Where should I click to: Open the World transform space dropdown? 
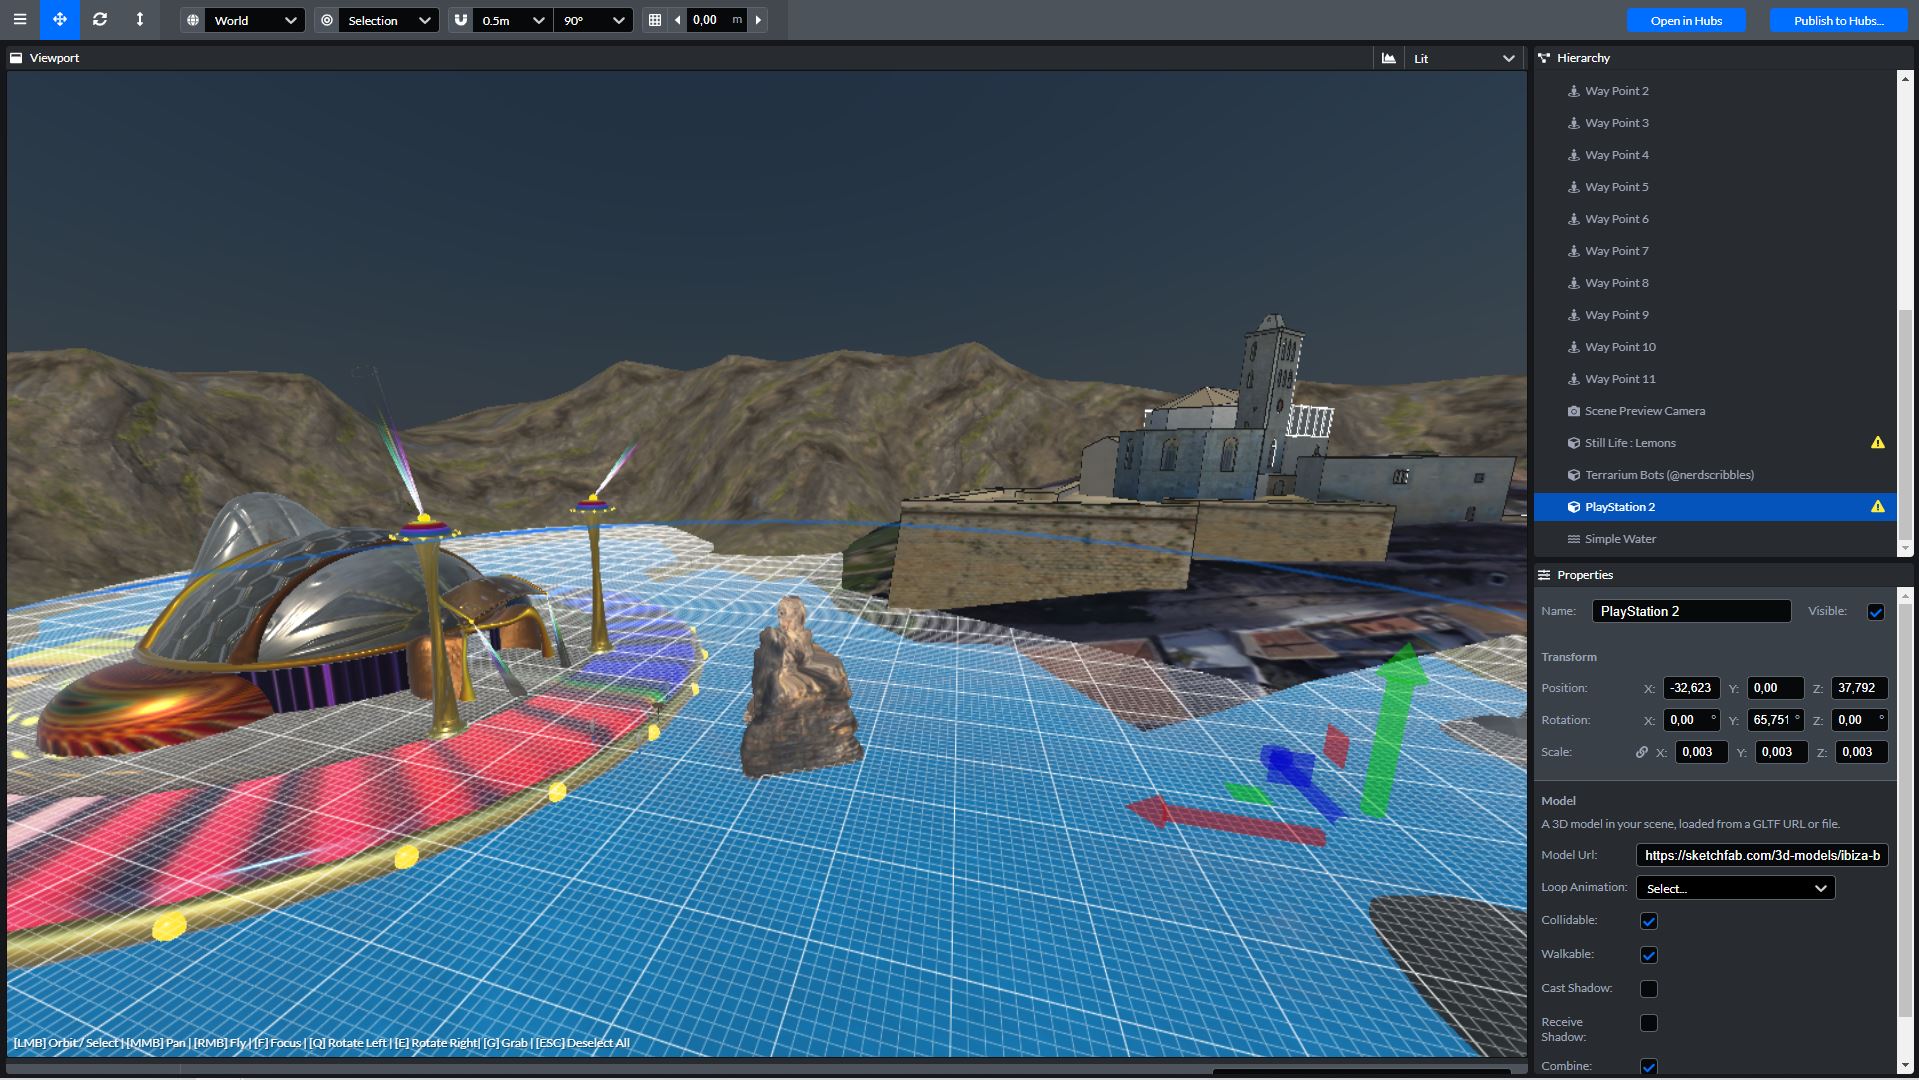[x=254, y=20]
